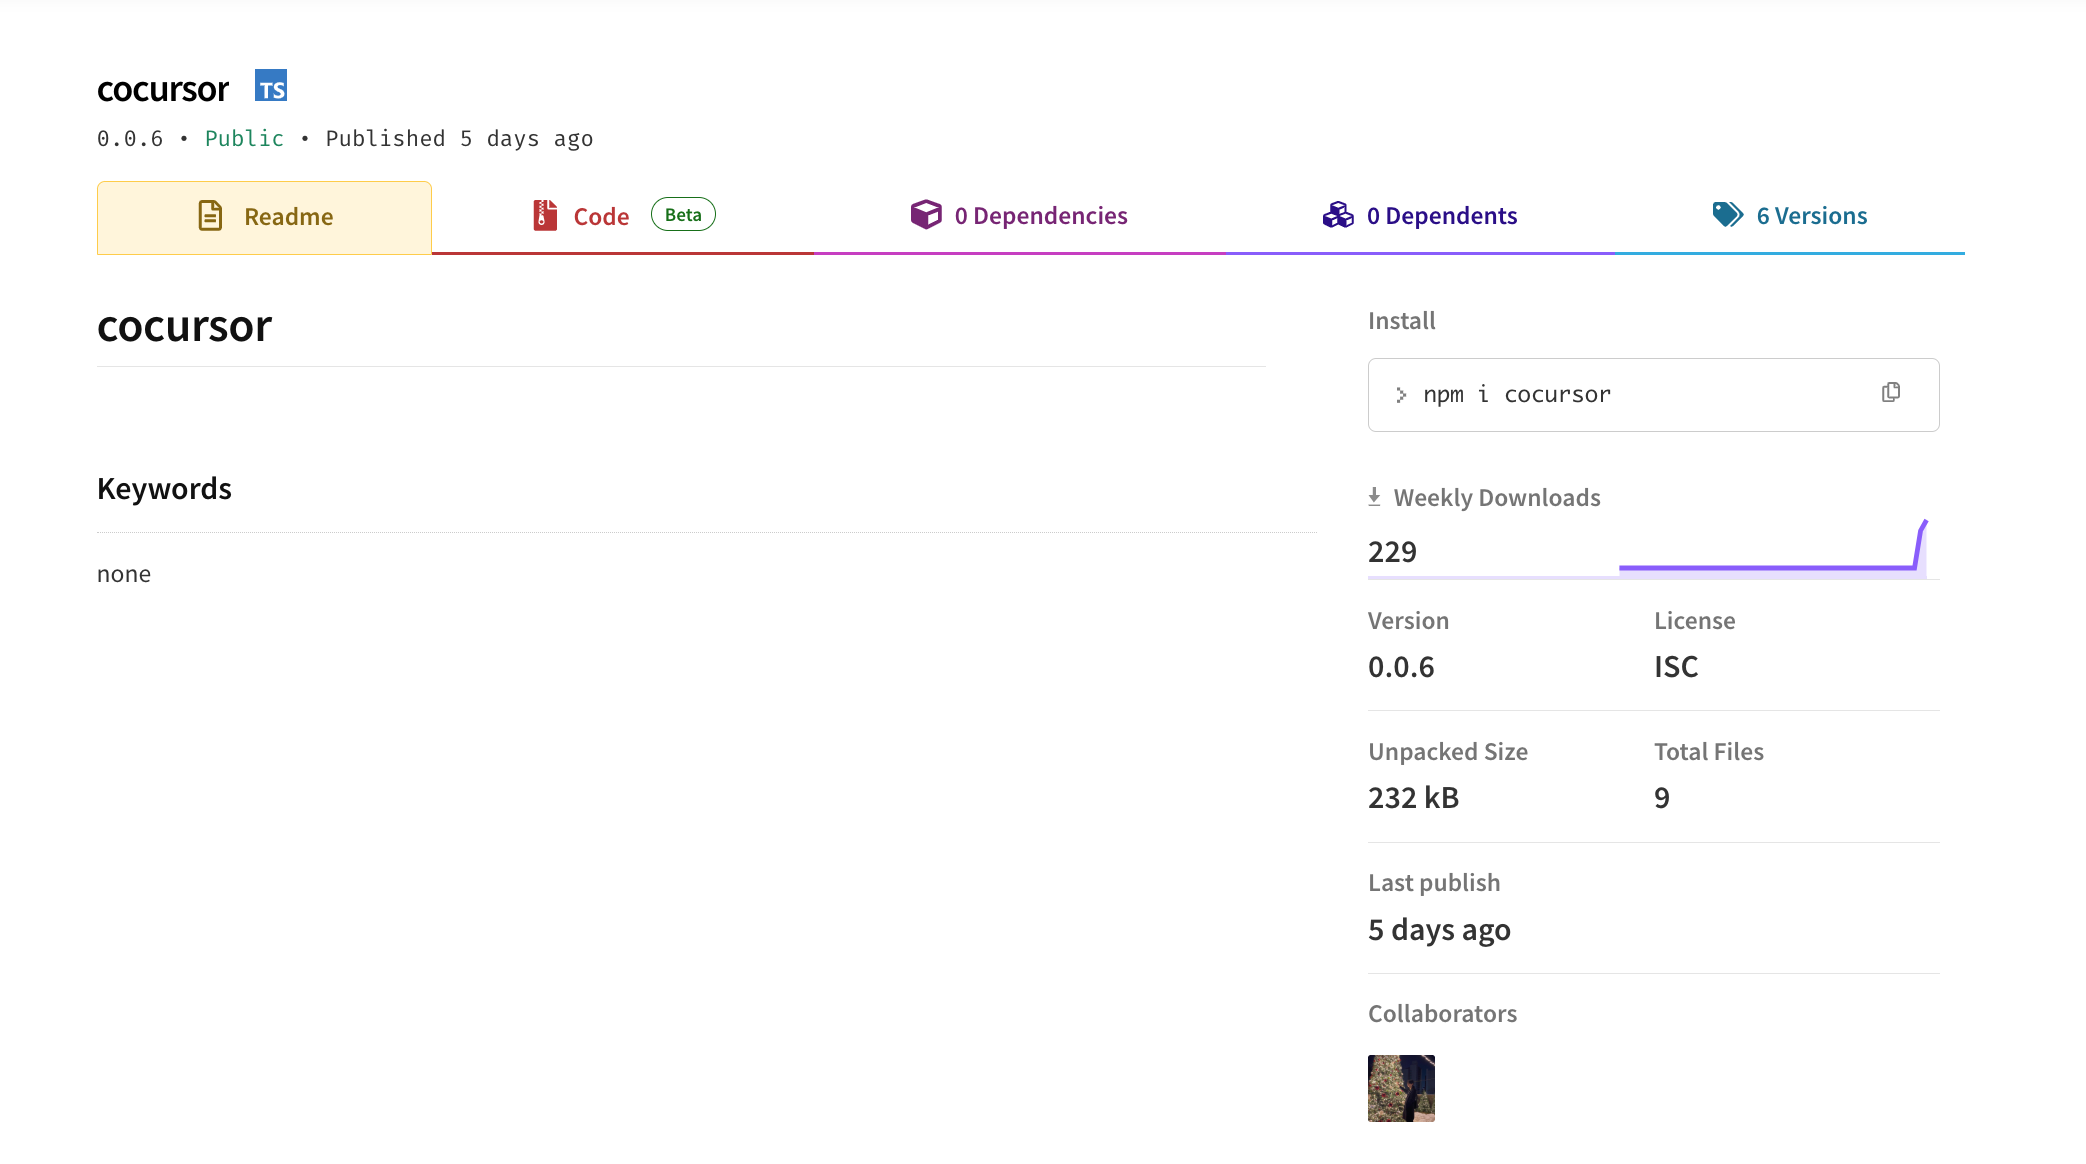Image resolution: width=2086 pixels, height=1164 pixels.
Task: Click the Versions tags icon
Action: point(1728,214)
